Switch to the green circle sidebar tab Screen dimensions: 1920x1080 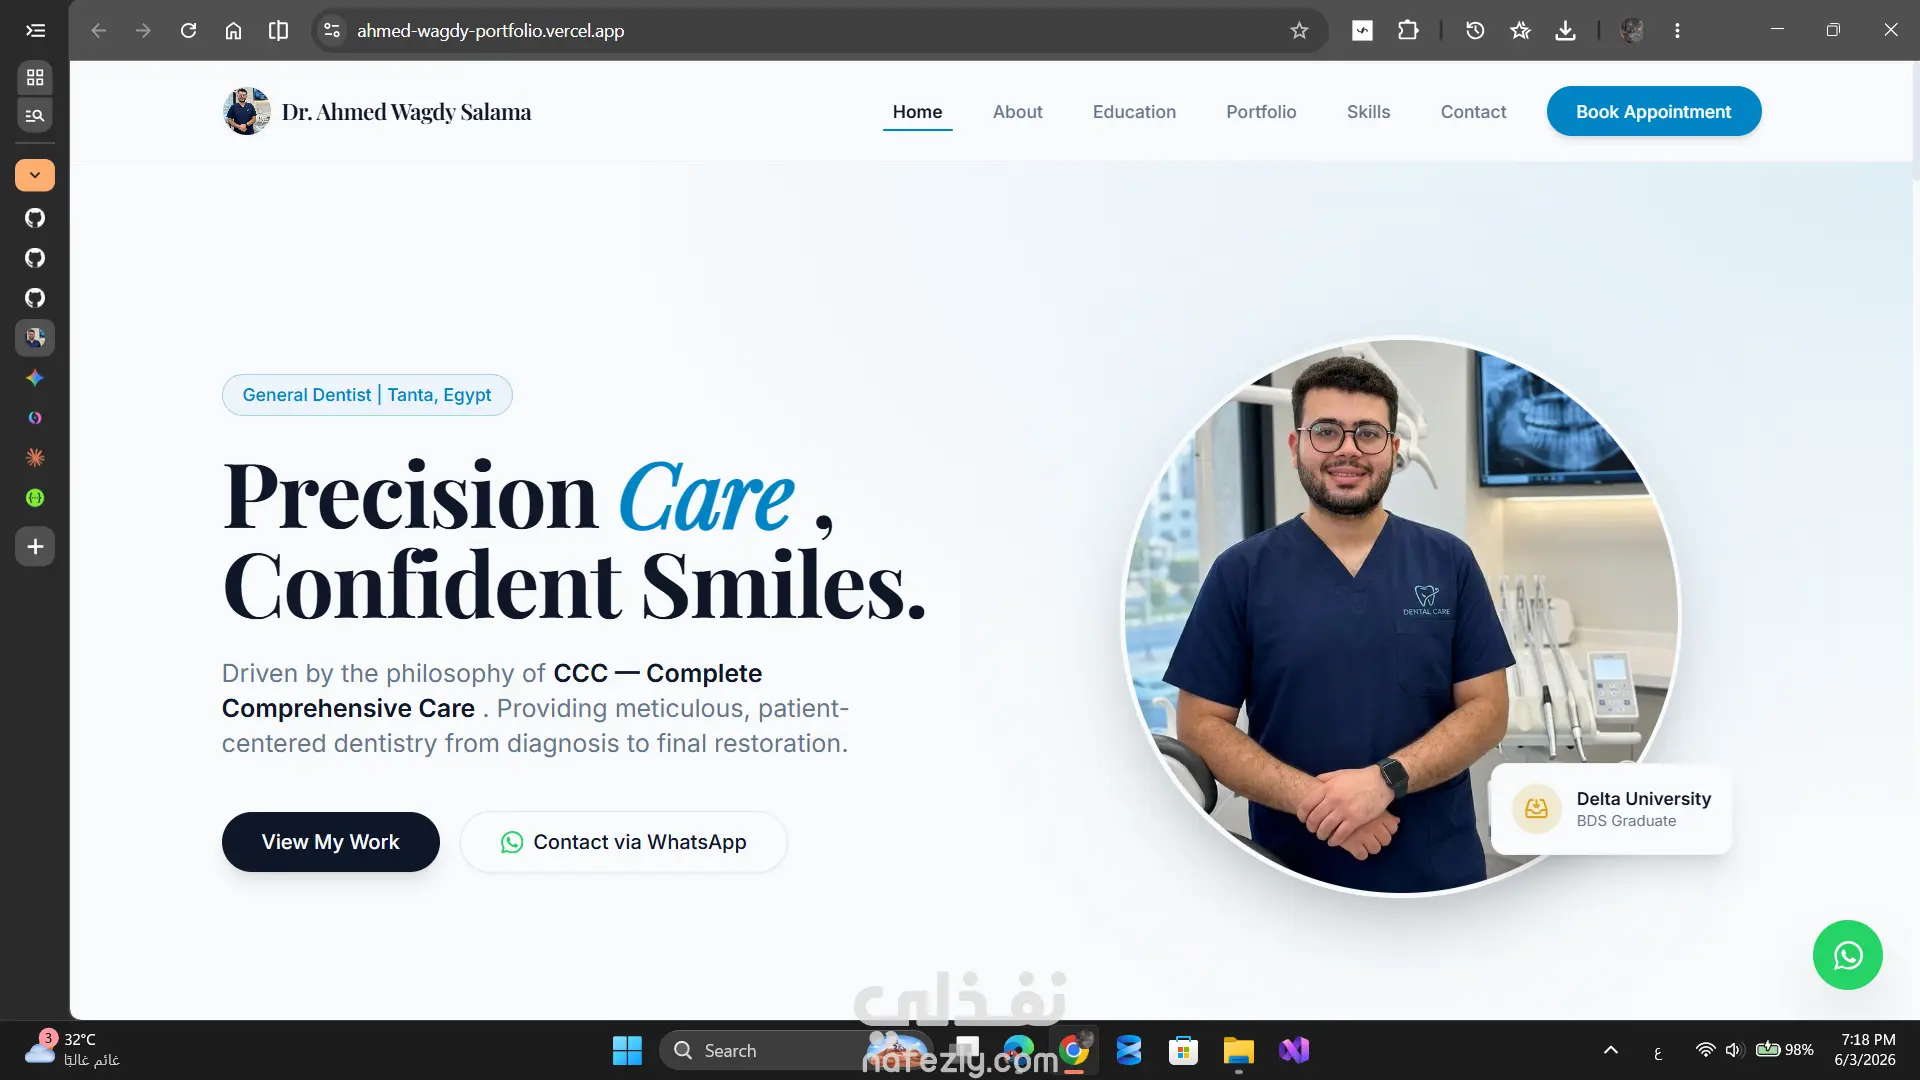tap(35, 498)
